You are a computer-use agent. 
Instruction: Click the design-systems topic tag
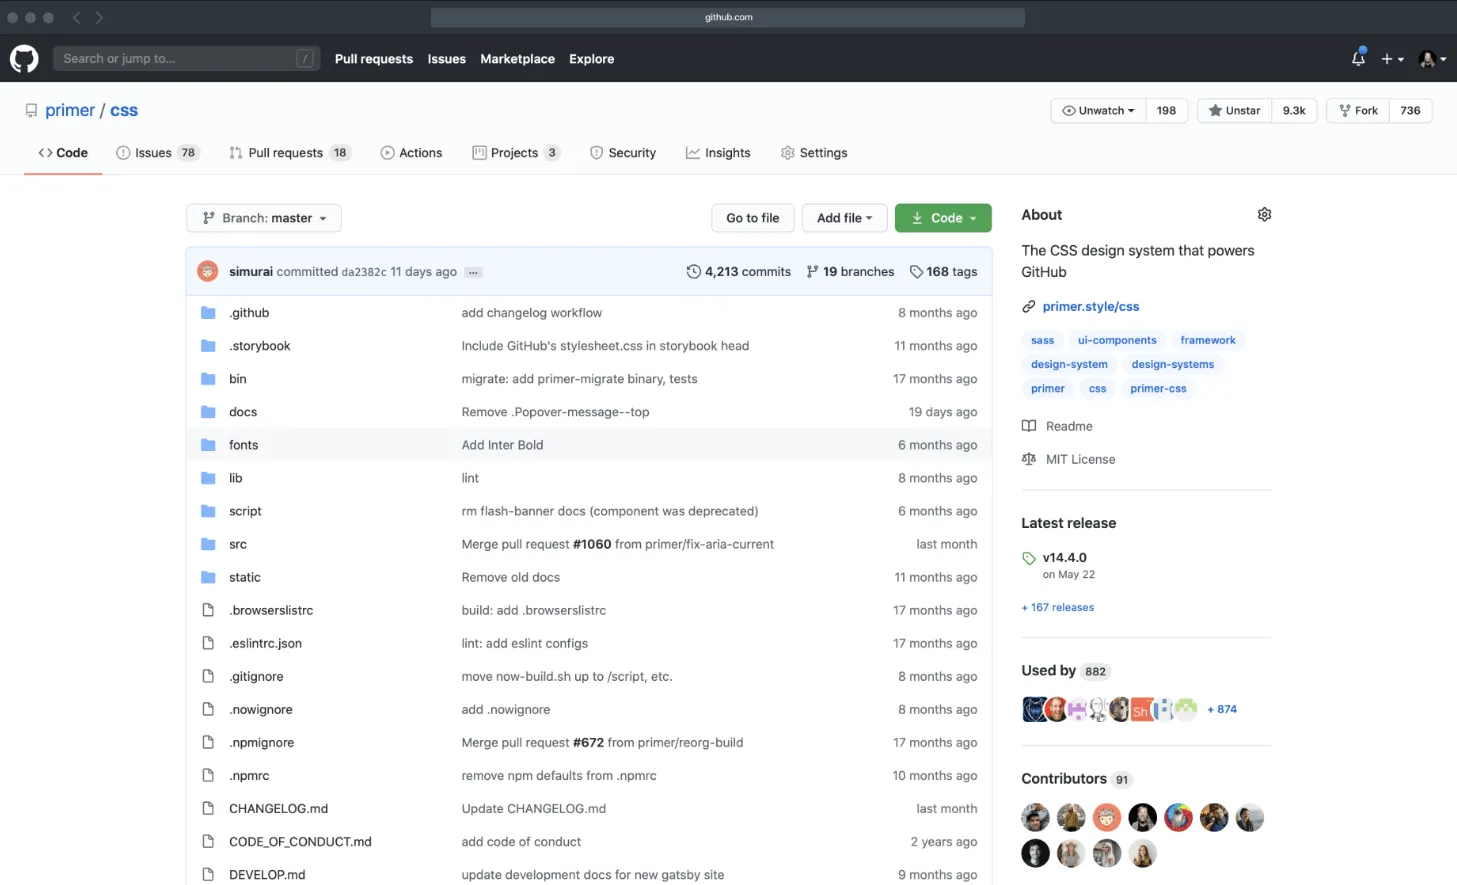(x=1173, y=365)
